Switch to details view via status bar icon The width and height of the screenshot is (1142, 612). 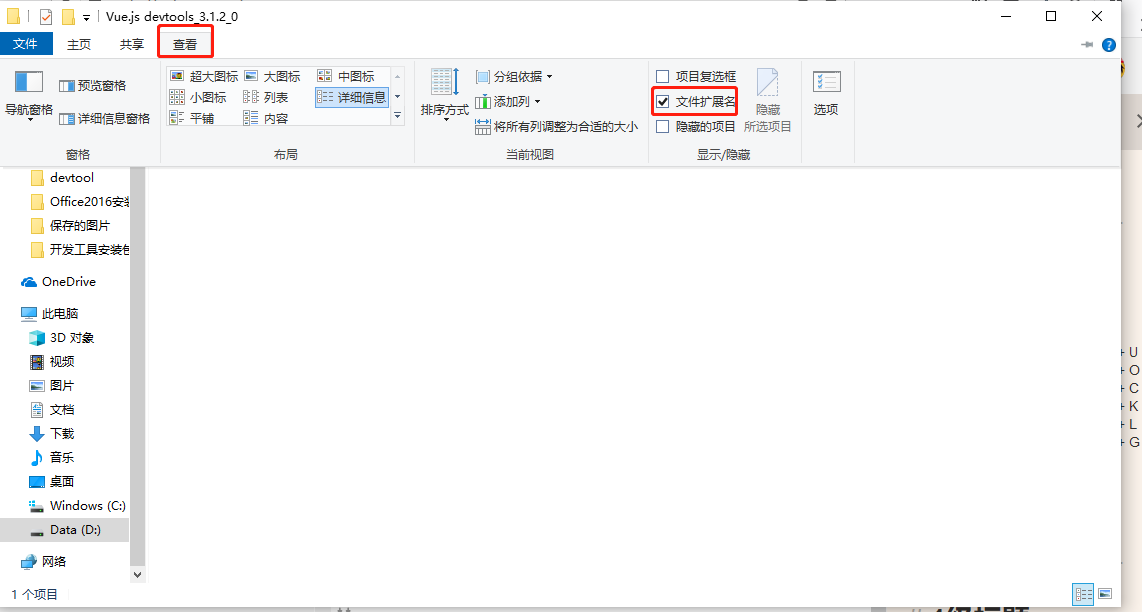(x=1084, y=595)
